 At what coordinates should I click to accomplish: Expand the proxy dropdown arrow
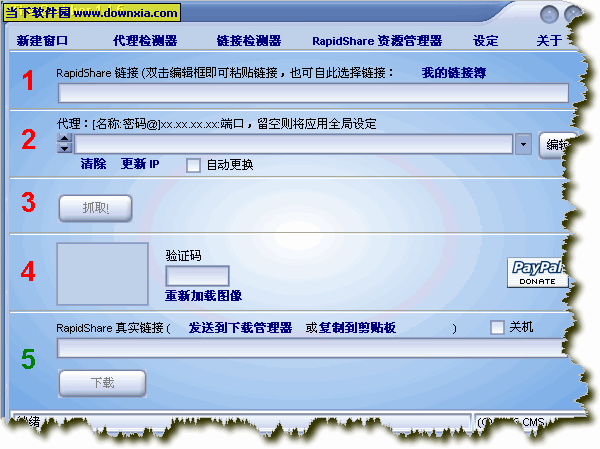pyautogui.click(x=523, y=144)
